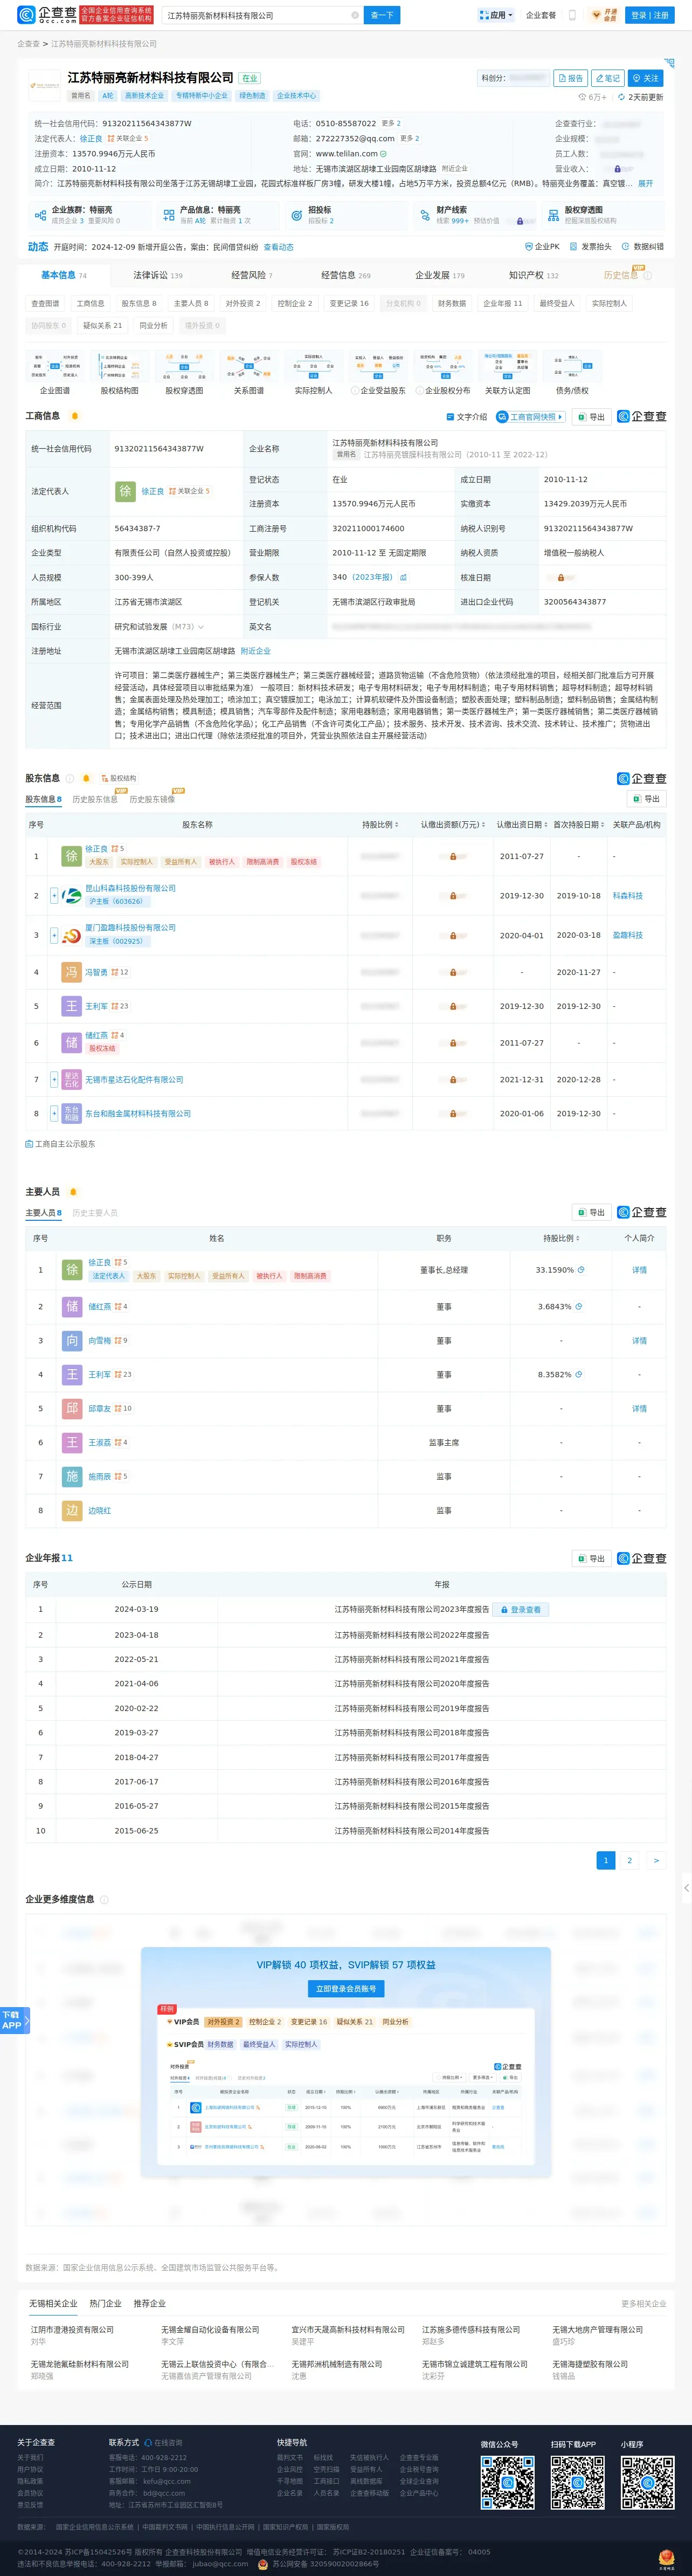Image resolution: width=692 pixels, height=2576 pixels.
Task: Click 查看动态 link
Action: (x=278, y=247)
